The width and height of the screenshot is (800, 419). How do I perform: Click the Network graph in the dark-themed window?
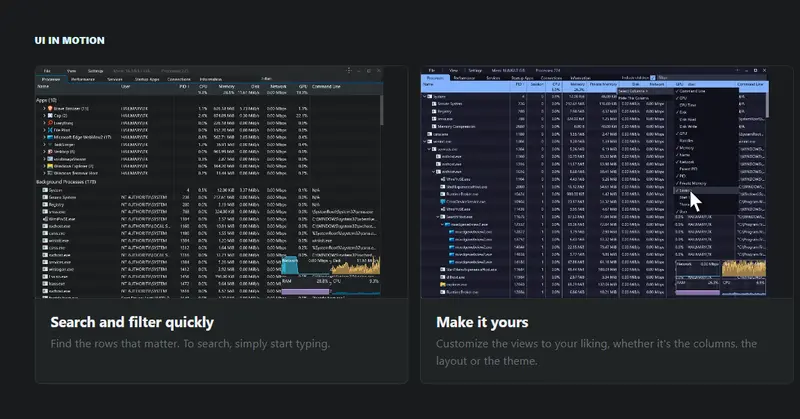point(305,265)
